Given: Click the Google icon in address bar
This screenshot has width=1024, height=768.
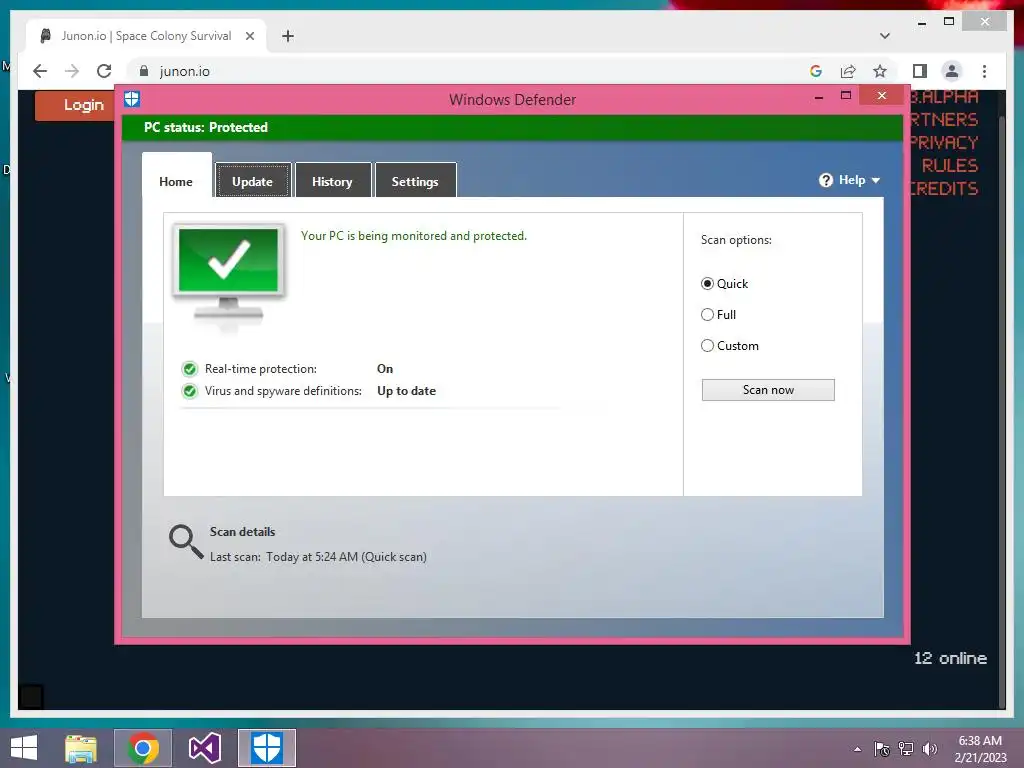Looking at the screenshot, I should point(816,71).
